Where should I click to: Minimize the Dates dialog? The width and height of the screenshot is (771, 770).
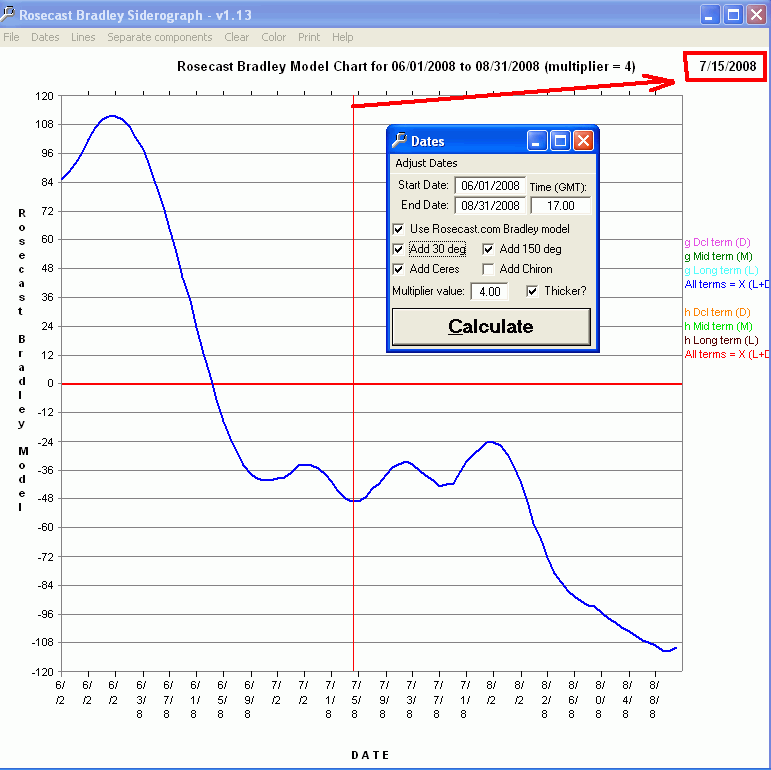[x=536, y=141]
